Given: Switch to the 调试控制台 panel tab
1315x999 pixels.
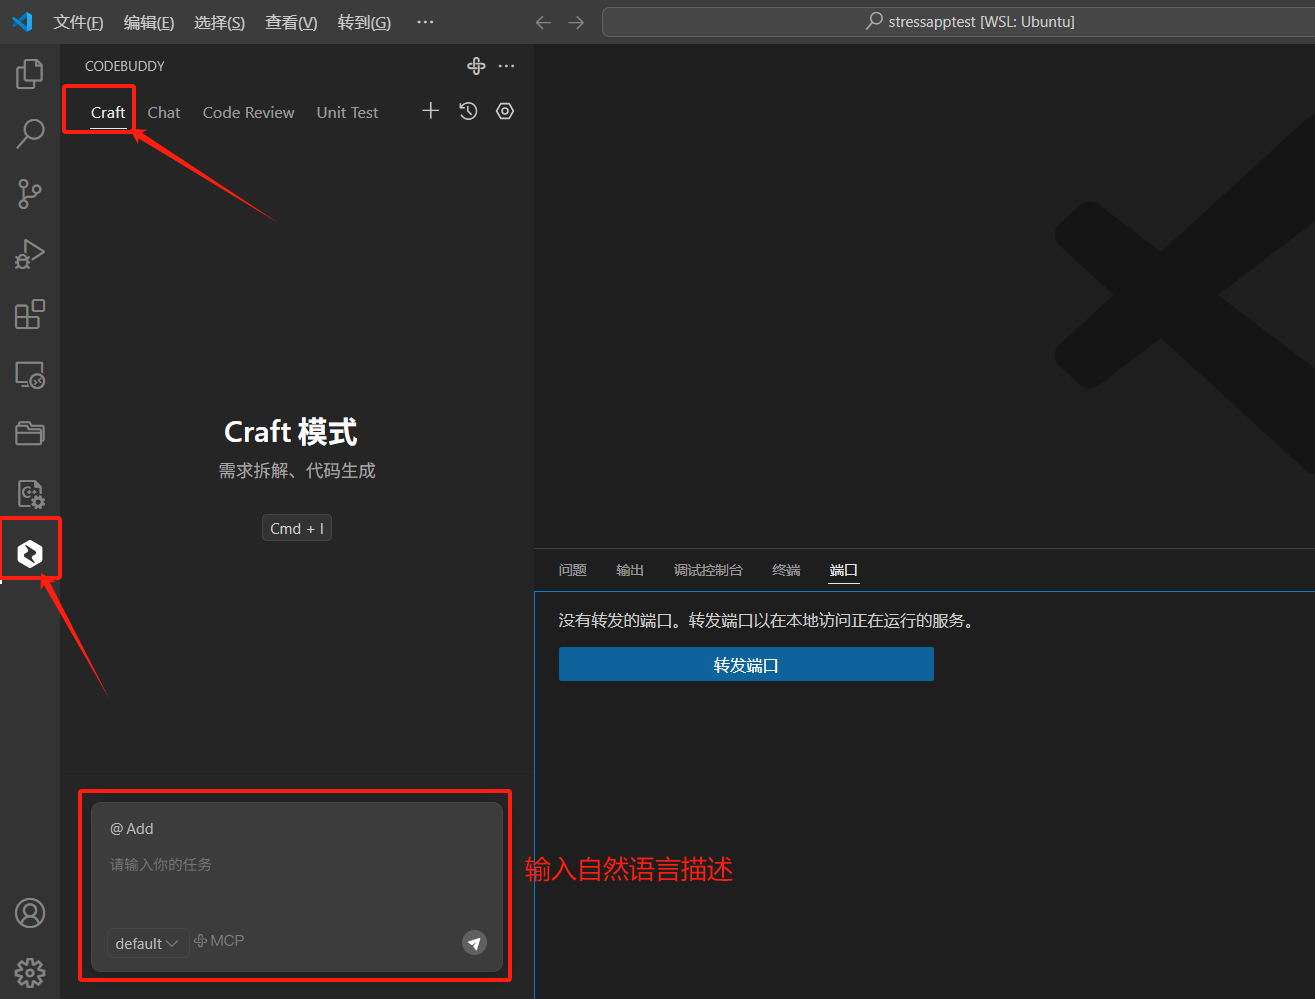Looking at the screenshot, I should click(x=708, y=570).
